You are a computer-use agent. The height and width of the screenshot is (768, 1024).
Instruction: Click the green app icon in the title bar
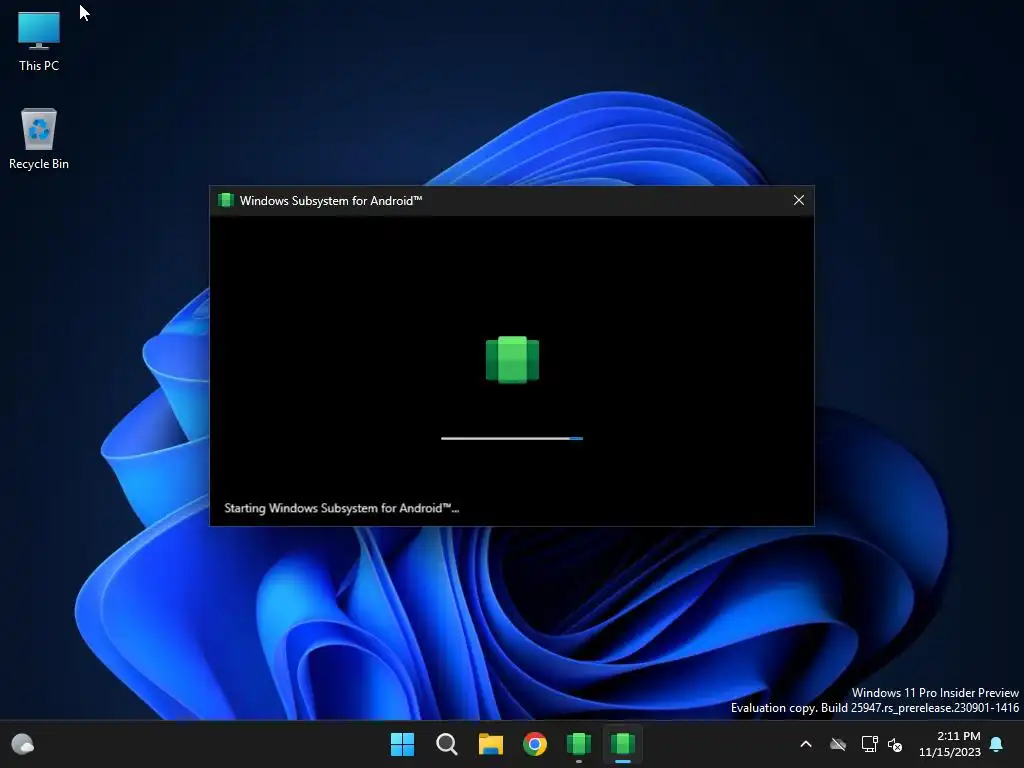(x=225, y=200)
